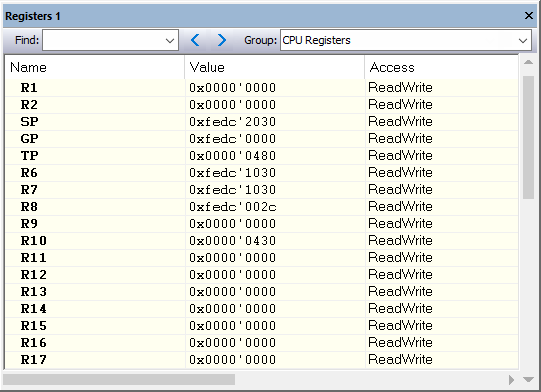Select the SP register name

(29, 121)
